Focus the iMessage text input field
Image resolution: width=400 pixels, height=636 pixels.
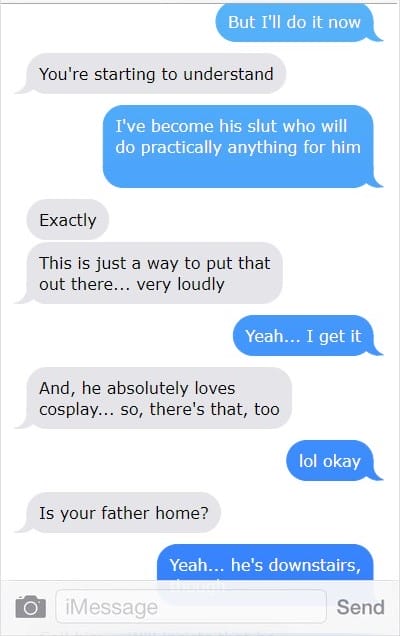click(x=191, y=607)
